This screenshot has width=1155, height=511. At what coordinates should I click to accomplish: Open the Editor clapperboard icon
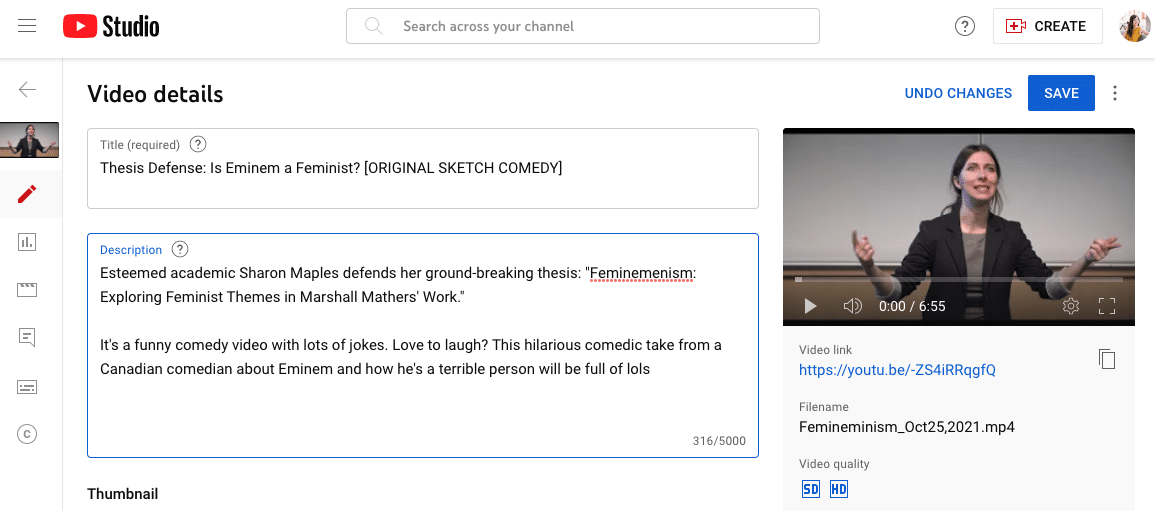point(27,289)
